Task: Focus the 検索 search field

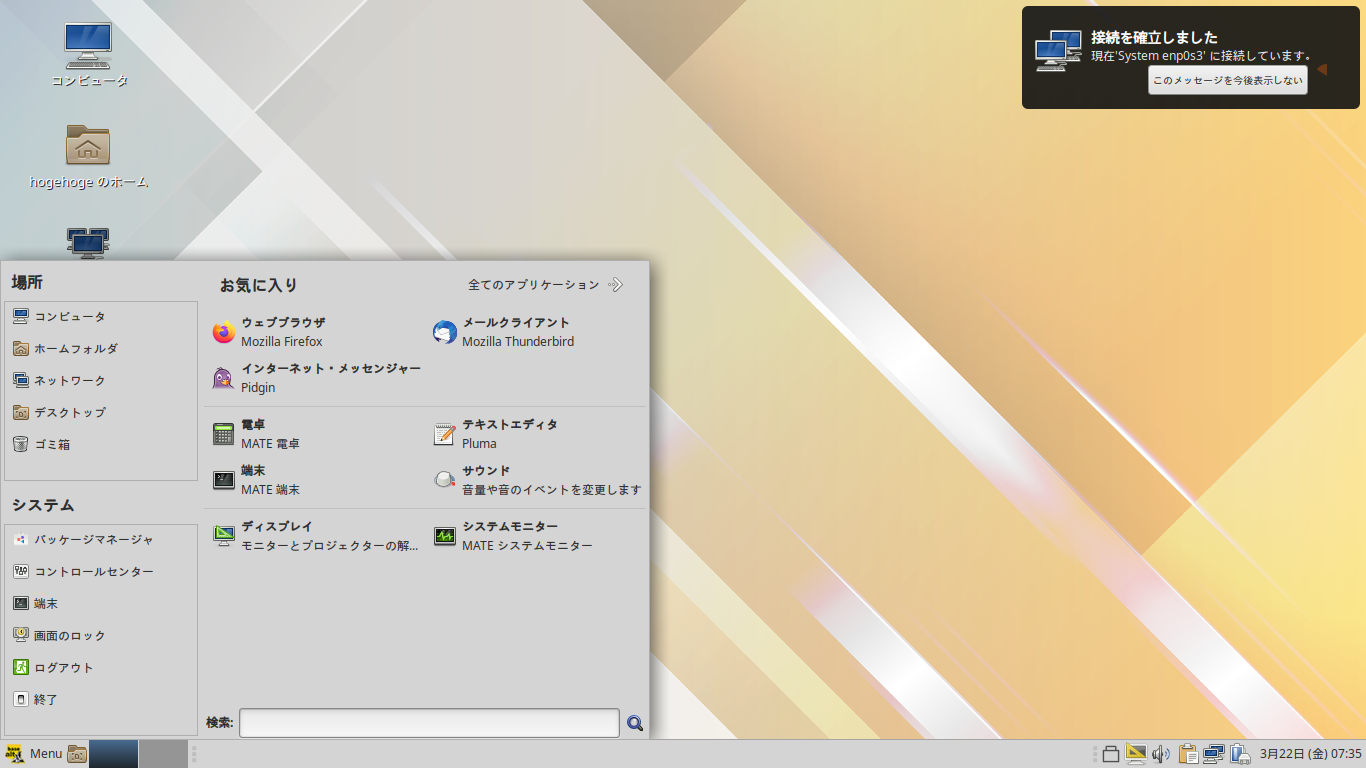Action: coord(429,723)
